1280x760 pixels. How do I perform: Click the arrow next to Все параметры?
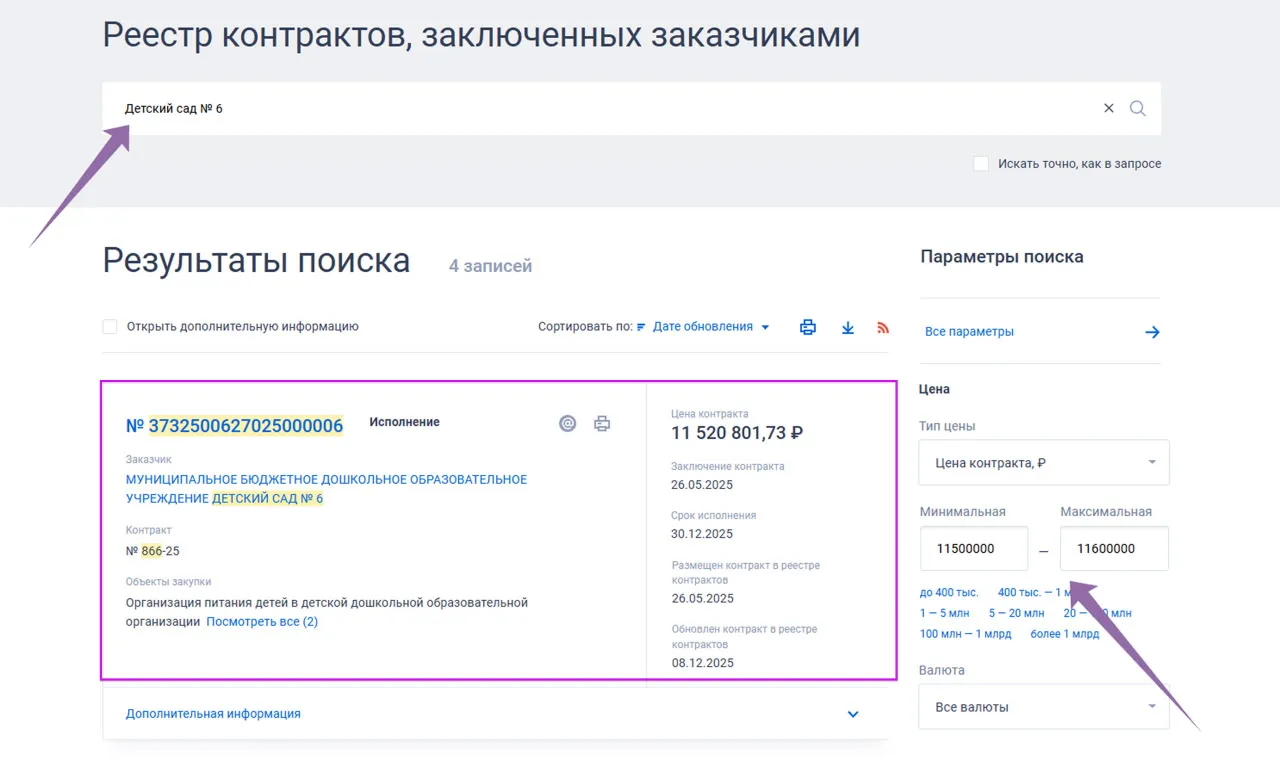1152,332
